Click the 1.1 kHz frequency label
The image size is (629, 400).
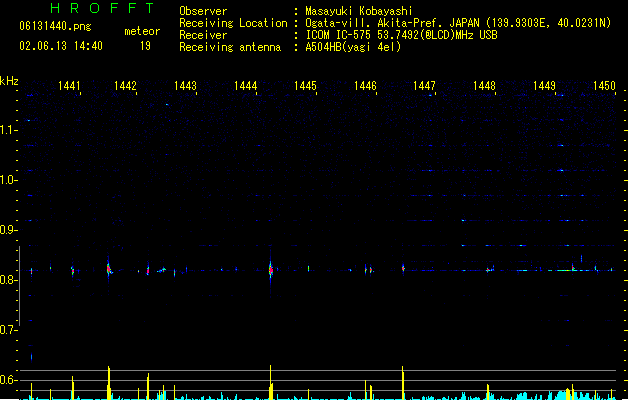click(8, 130)
